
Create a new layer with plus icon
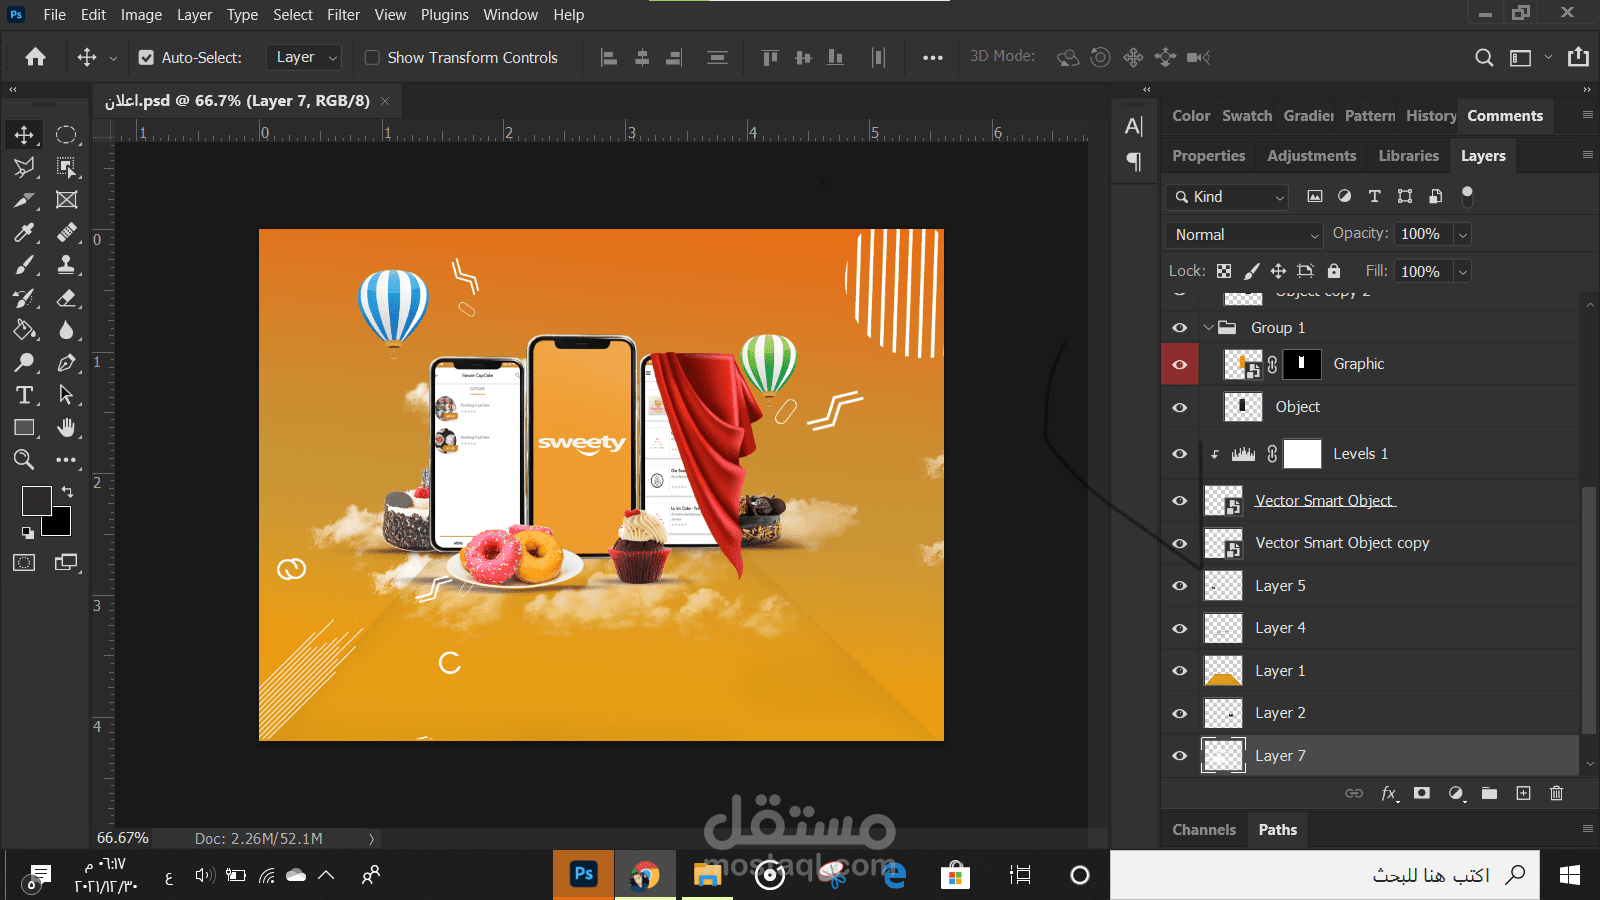point(1523,793)
